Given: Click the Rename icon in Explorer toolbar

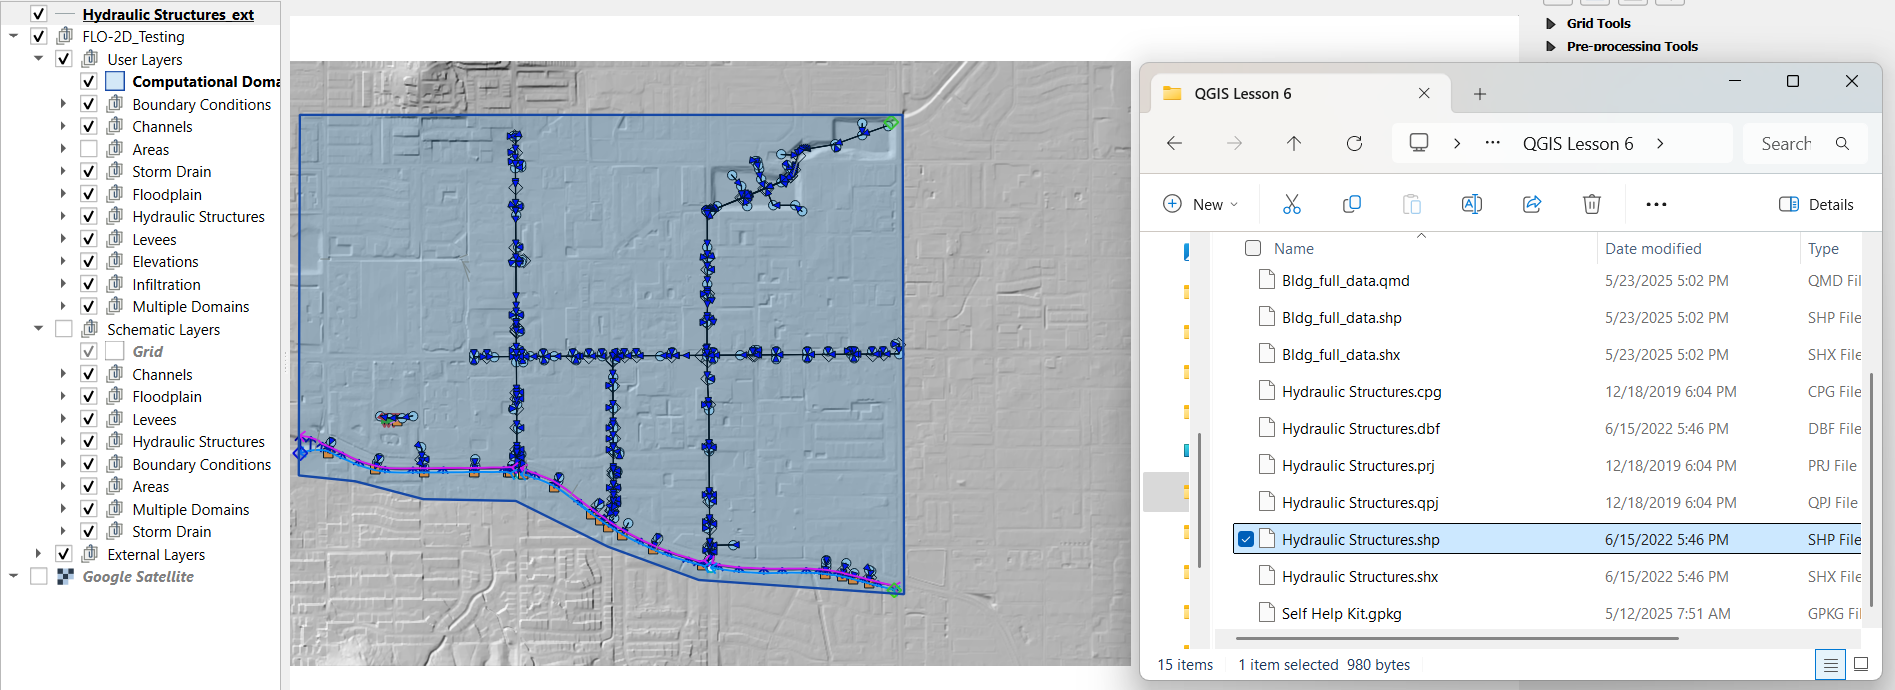Looking at the screenshot, I should [x=1471, y=204].
